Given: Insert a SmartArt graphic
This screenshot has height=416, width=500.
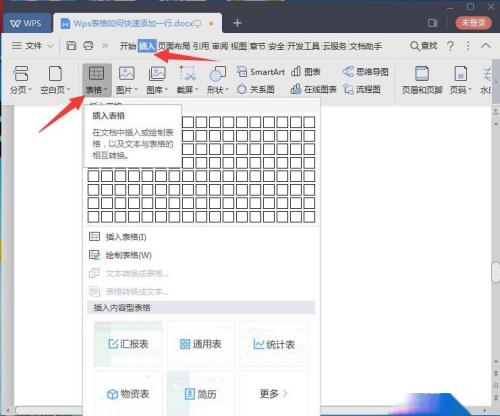Looking at the screenshot, I should click(x=261, y=72).
